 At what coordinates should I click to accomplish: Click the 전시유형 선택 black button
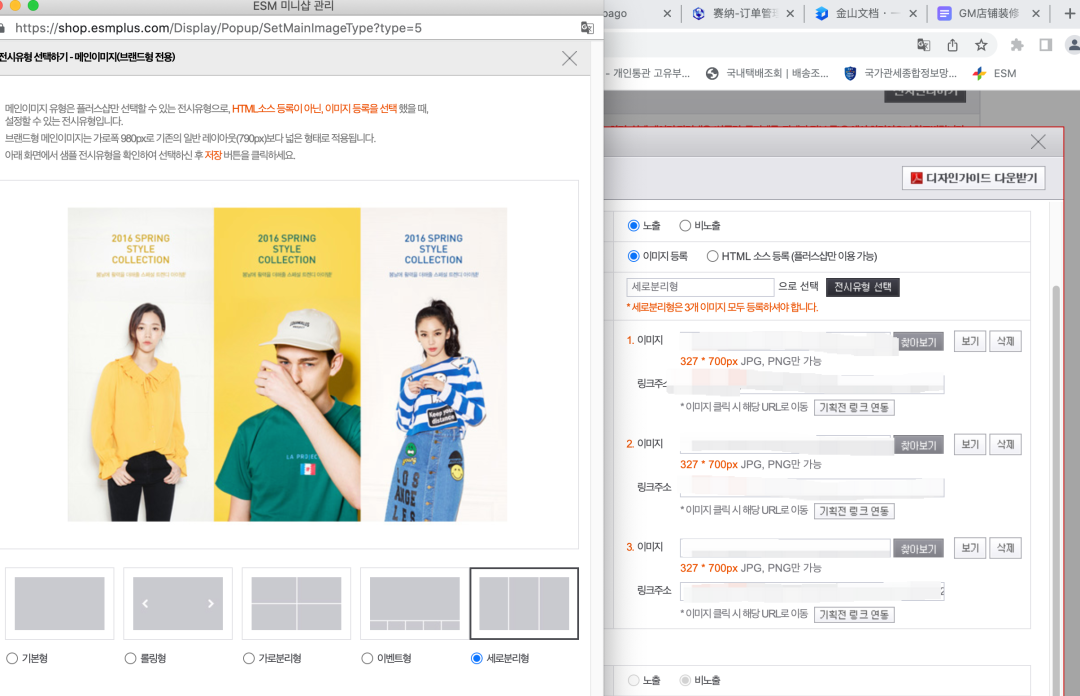tap(862, 287)
